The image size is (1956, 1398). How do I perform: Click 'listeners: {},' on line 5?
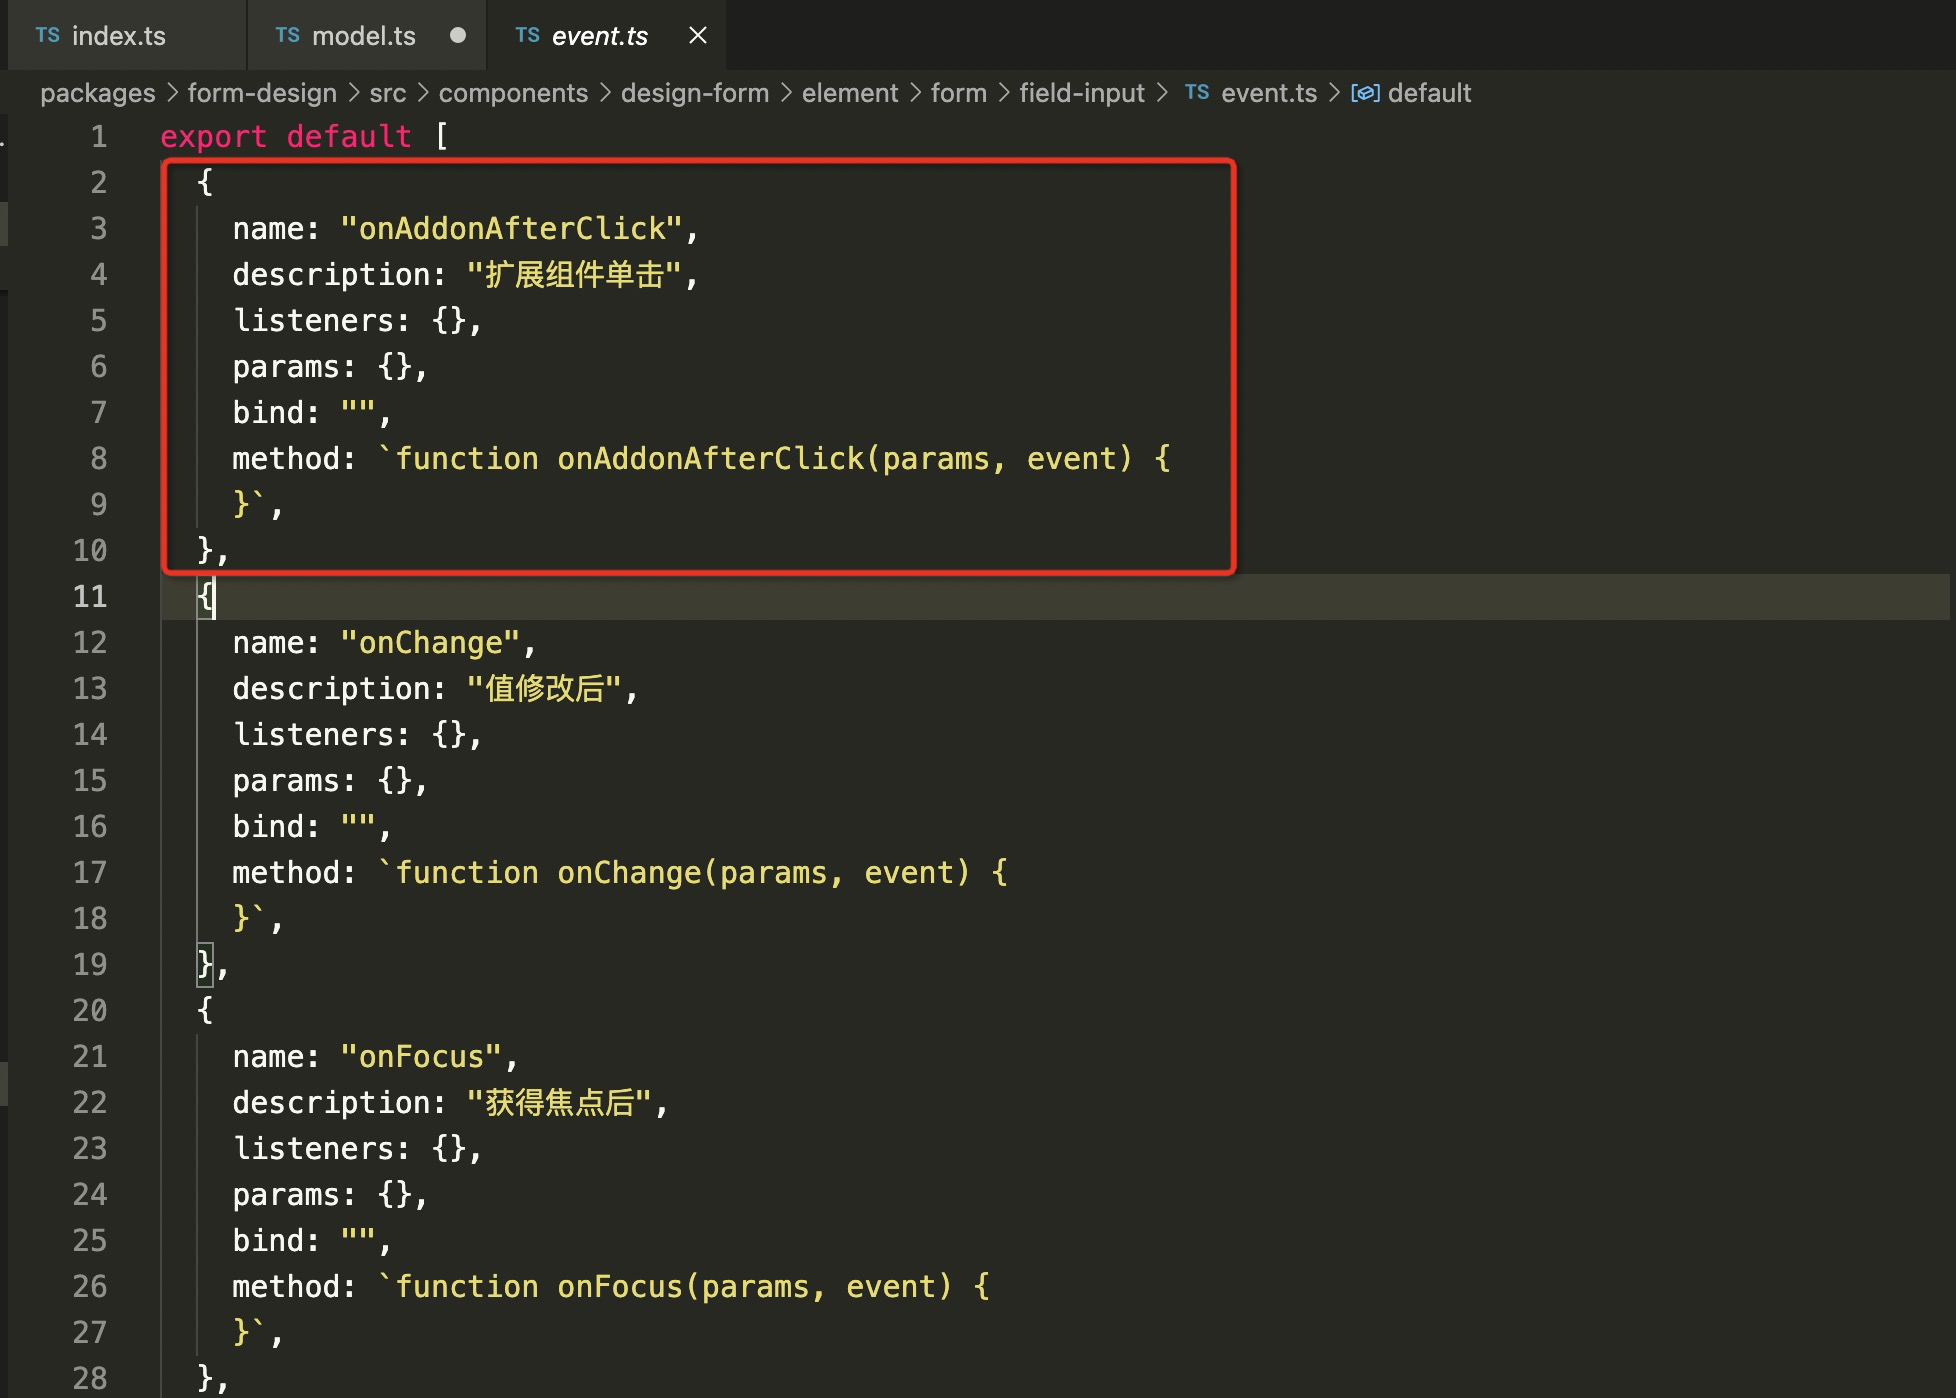[357, 320]
